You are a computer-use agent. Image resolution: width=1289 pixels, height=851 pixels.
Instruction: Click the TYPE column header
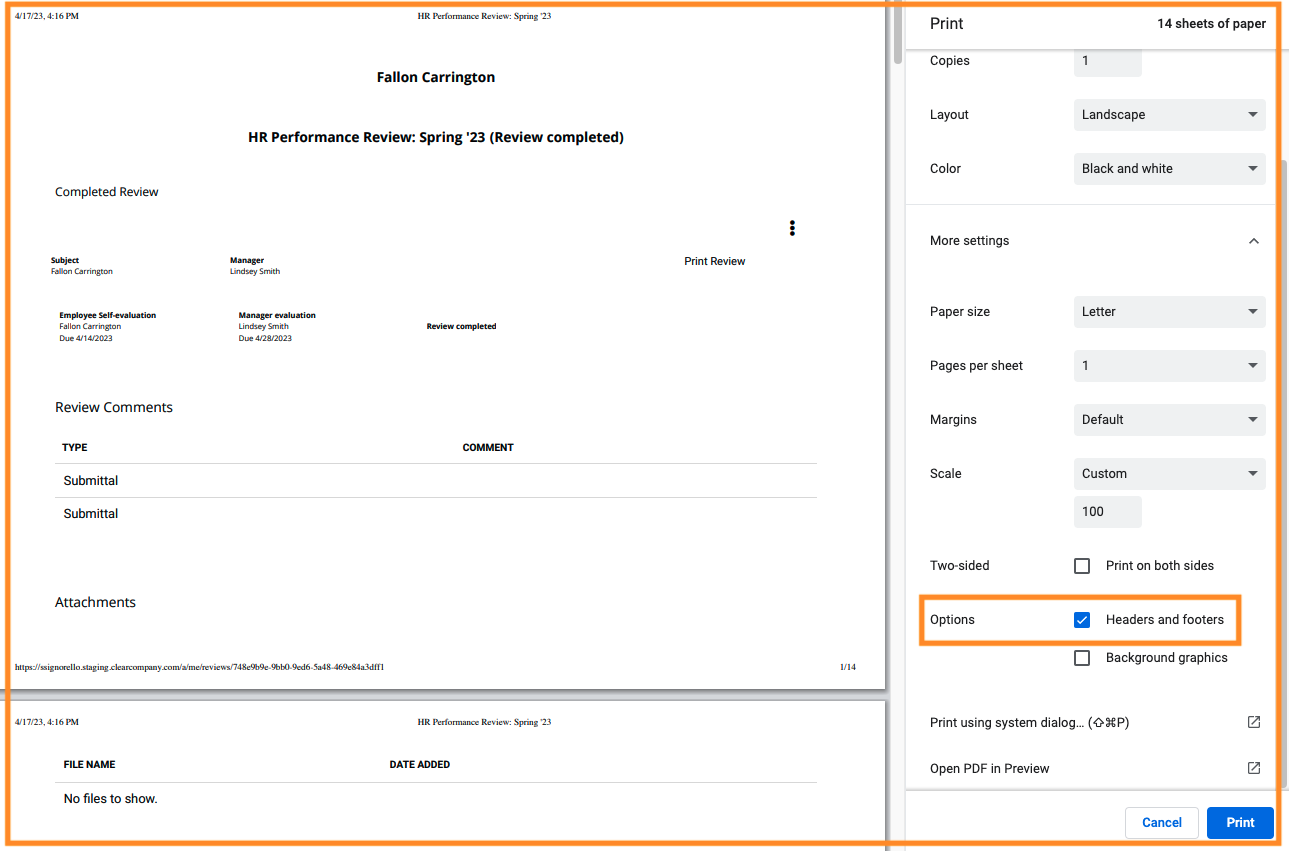[75, 448]
